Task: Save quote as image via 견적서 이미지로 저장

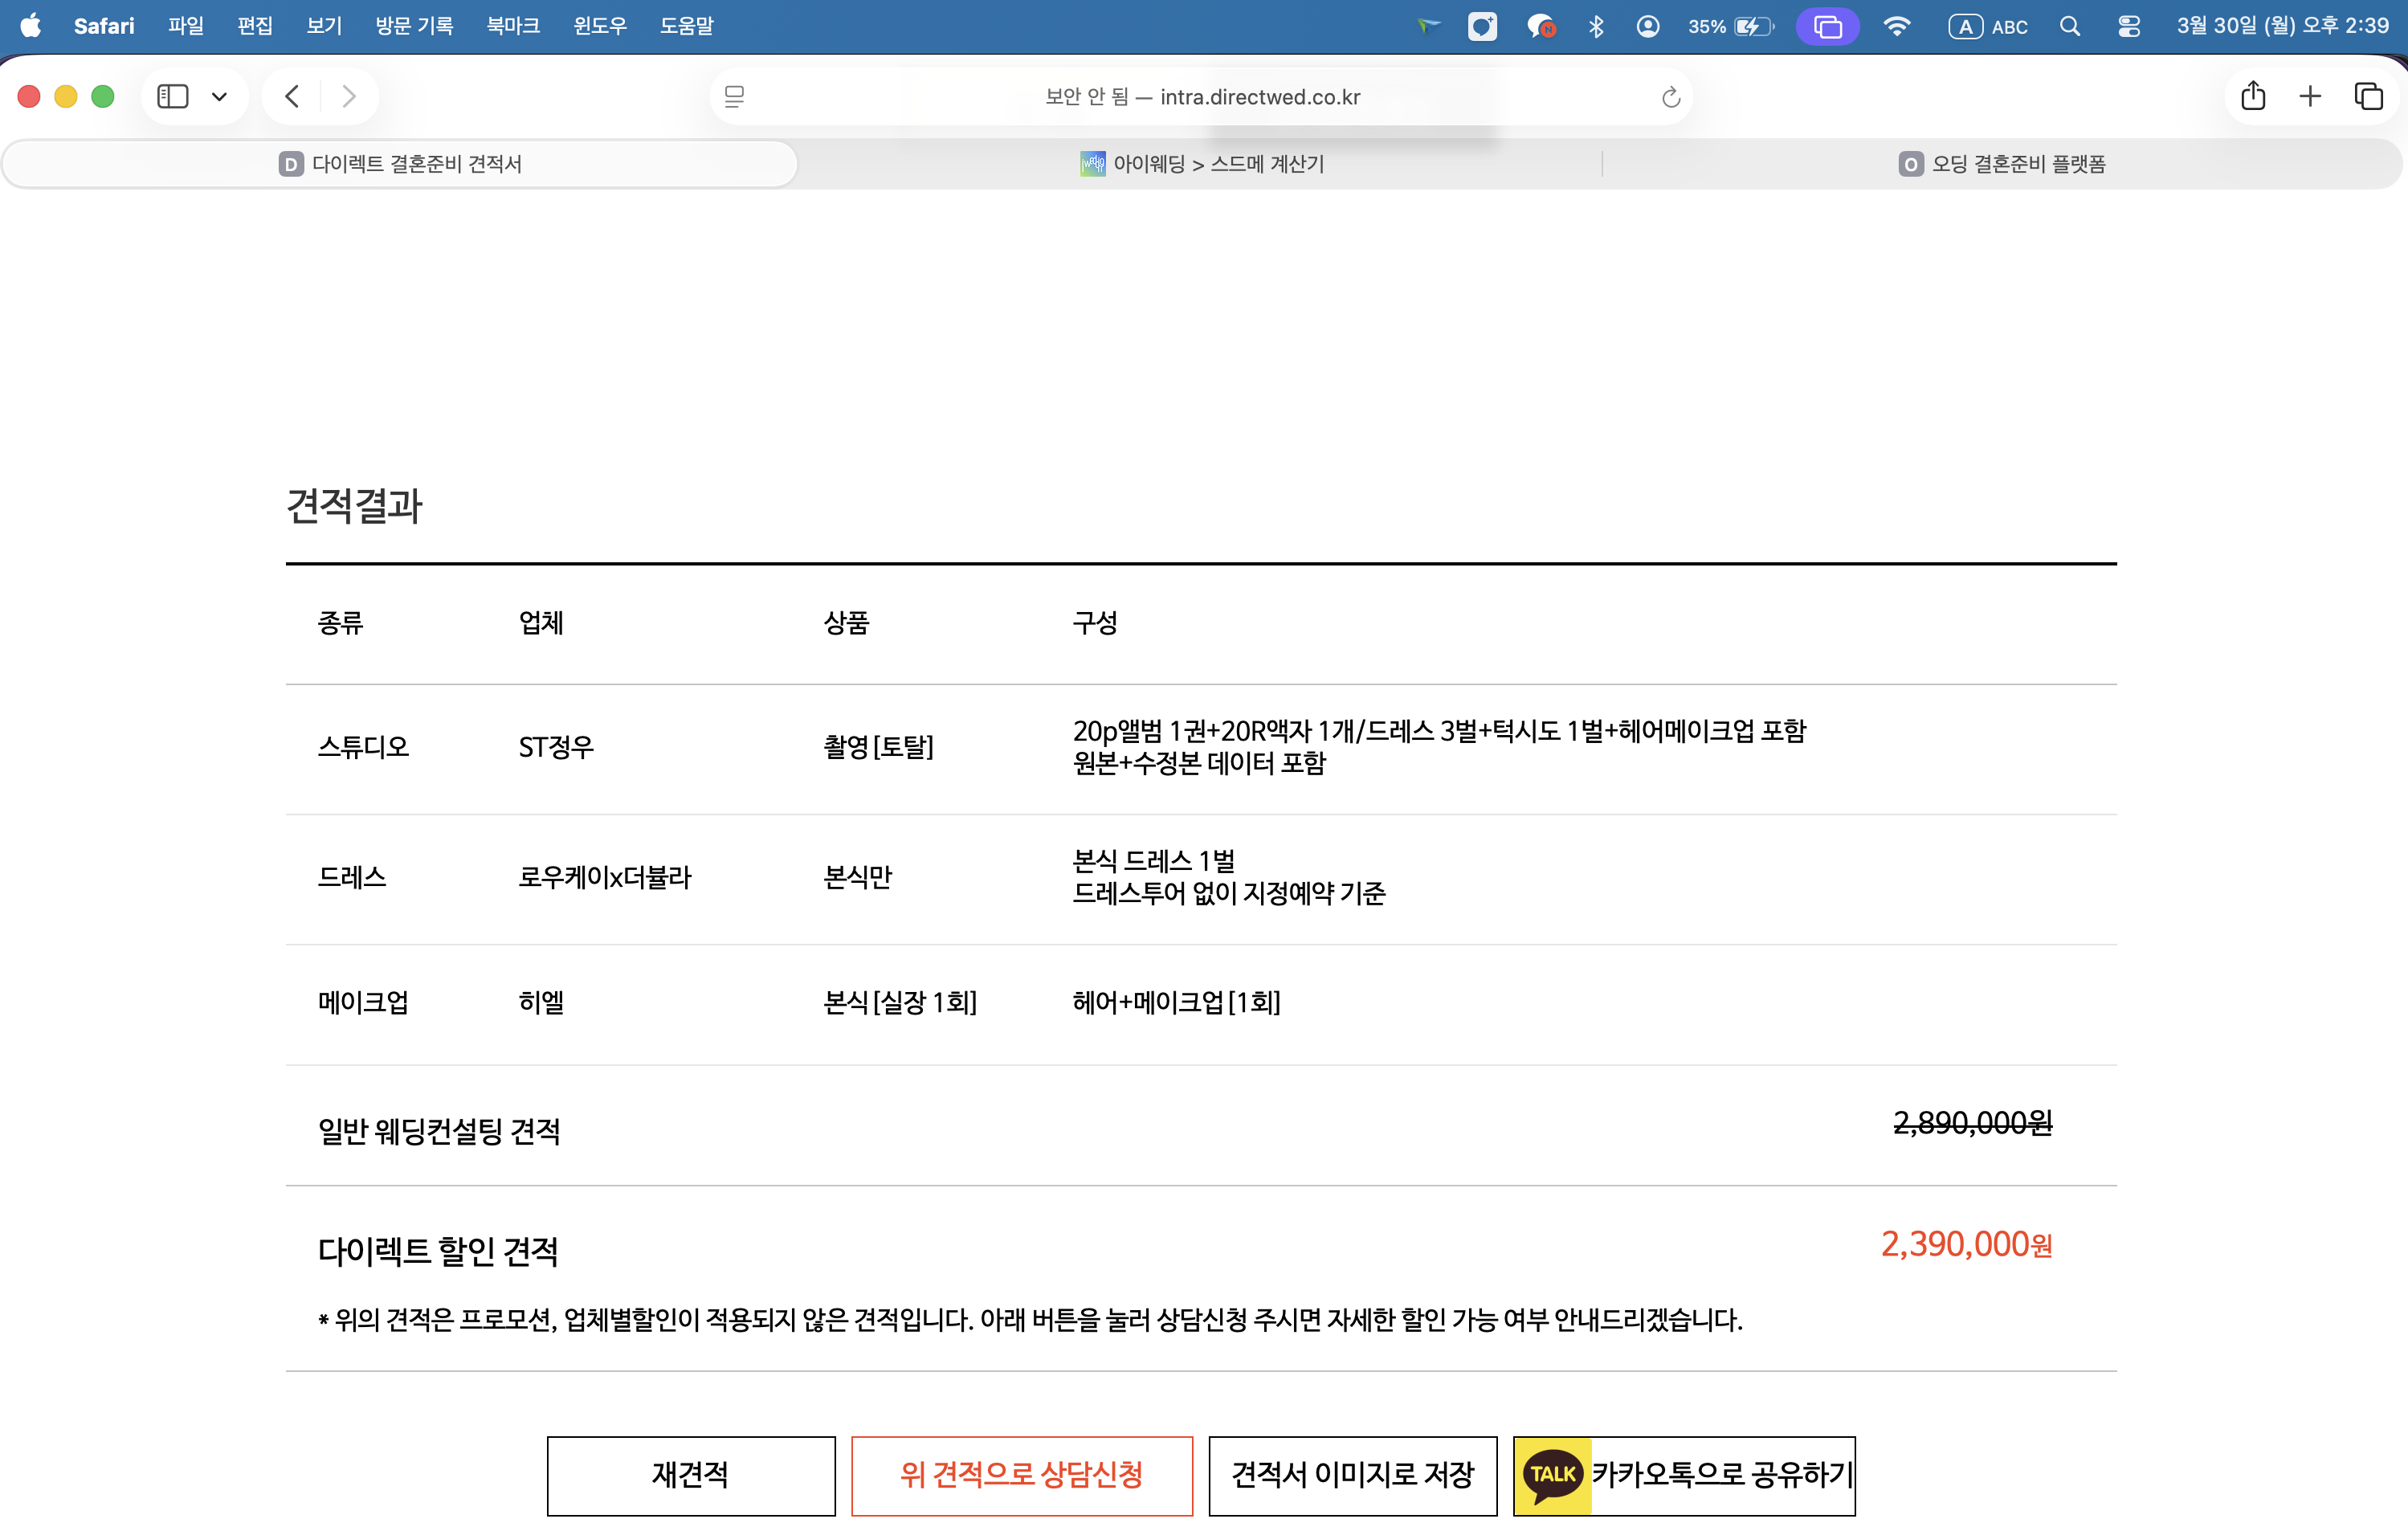Action: pyautogui.click(x=1353, y=1474)
